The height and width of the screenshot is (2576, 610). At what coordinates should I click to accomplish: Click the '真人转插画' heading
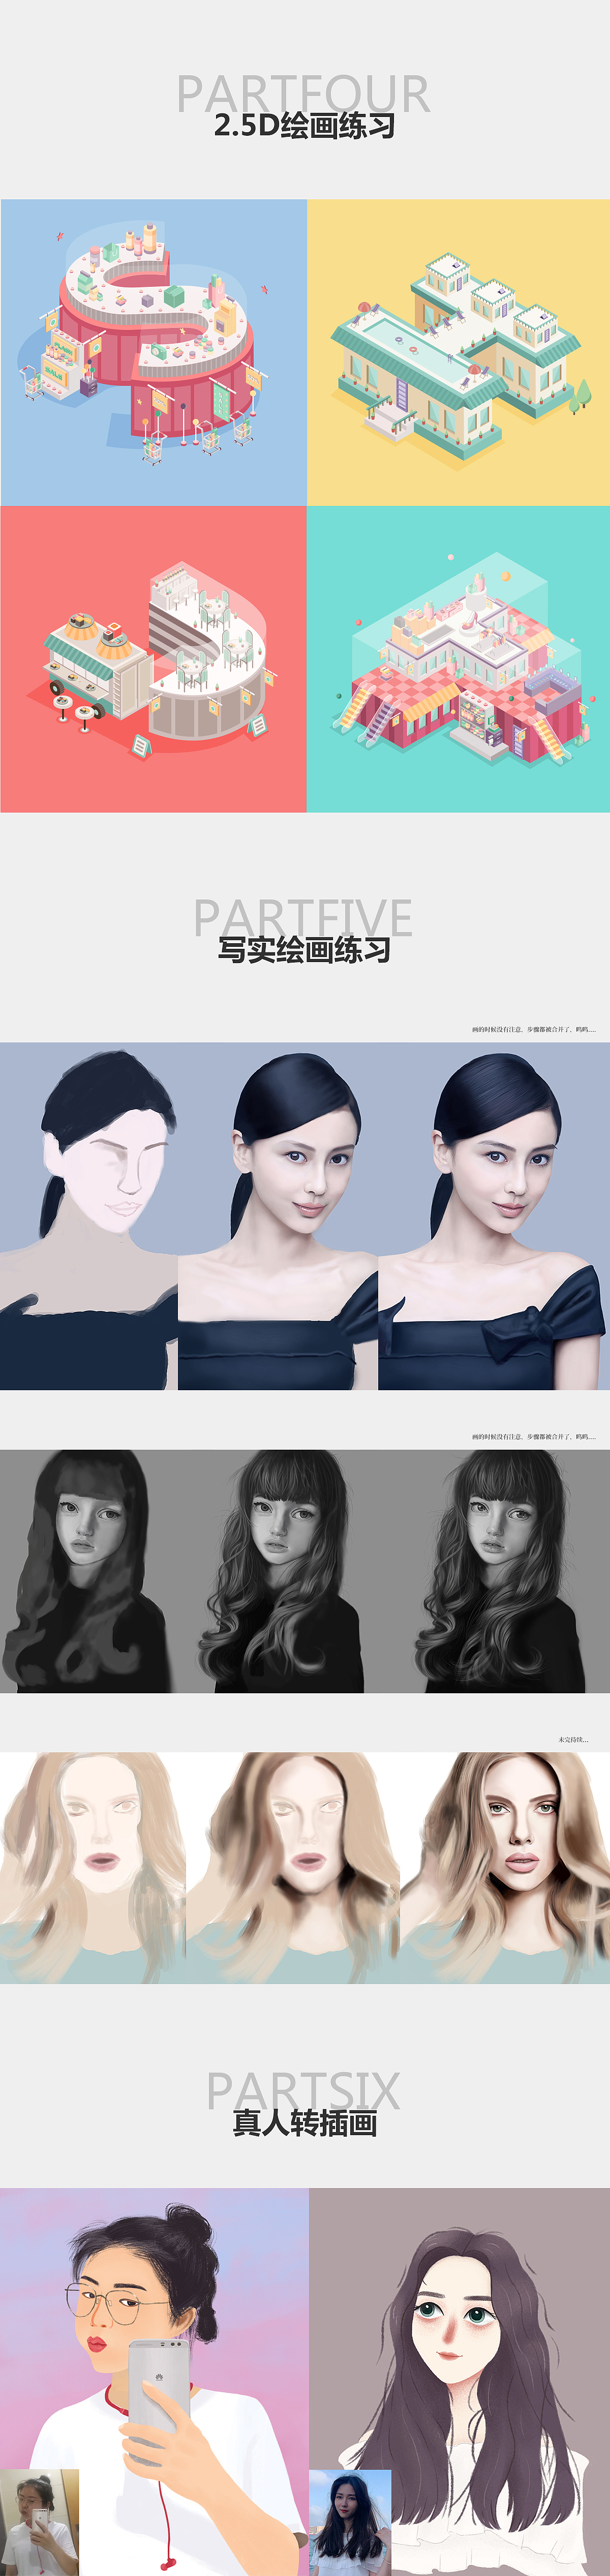tap(305, 2123)
